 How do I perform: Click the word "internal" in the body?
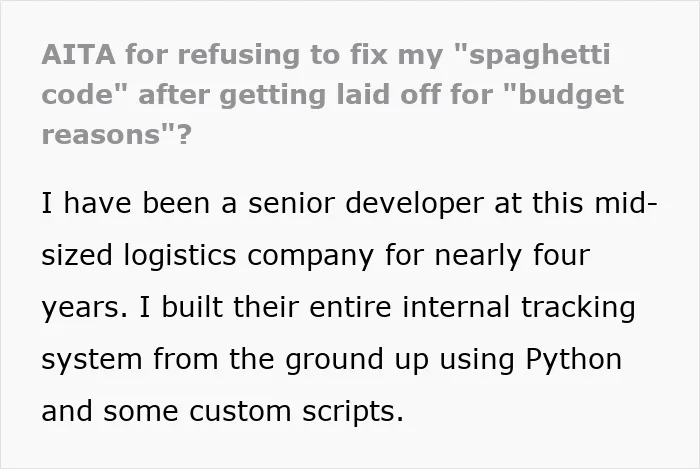tap(456, 307)
